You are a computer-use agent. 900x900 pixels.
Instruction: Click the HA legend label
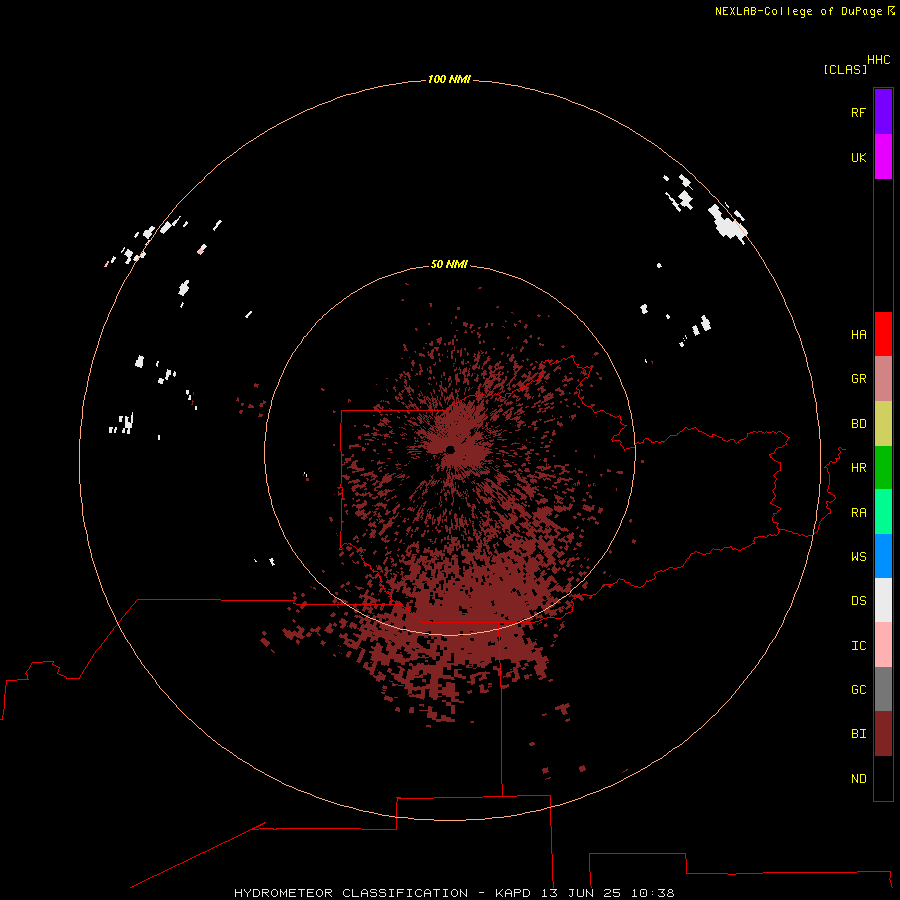tap(858, 334)
